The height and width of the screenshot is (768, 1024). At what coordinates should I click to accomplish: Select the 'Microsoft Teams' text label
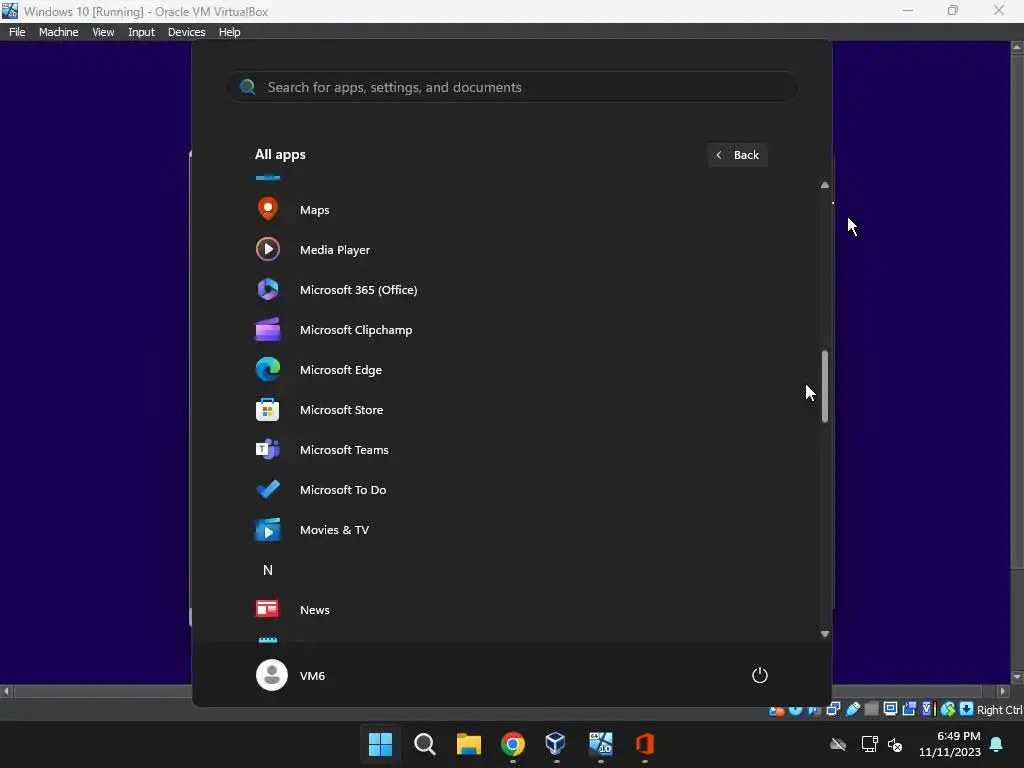(344, 450)
